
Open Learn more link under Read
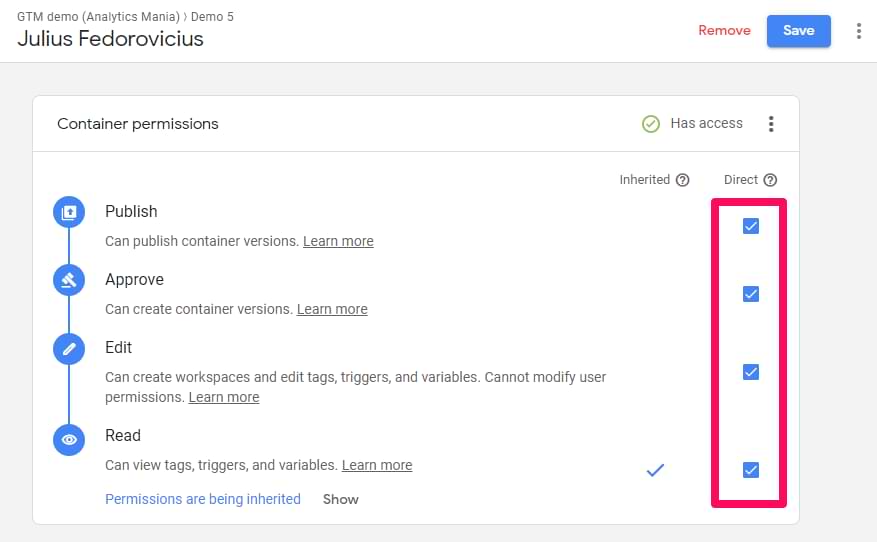pos(377,465)
